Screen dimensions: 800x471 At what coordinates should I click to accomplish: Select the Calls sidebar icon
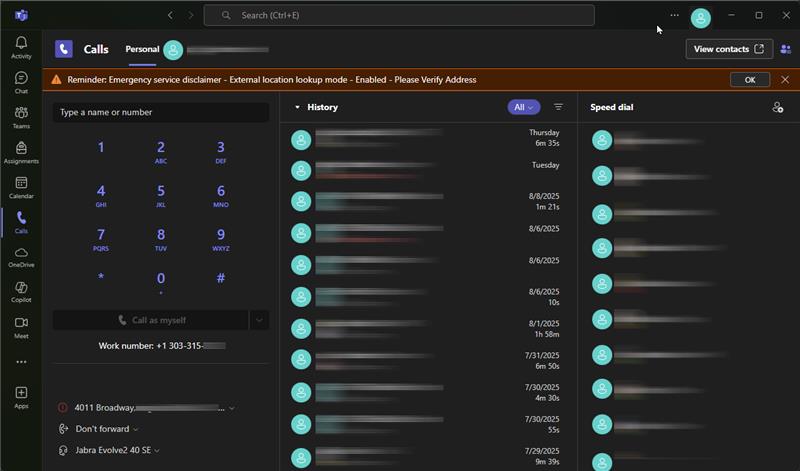(x=21, y=222)
